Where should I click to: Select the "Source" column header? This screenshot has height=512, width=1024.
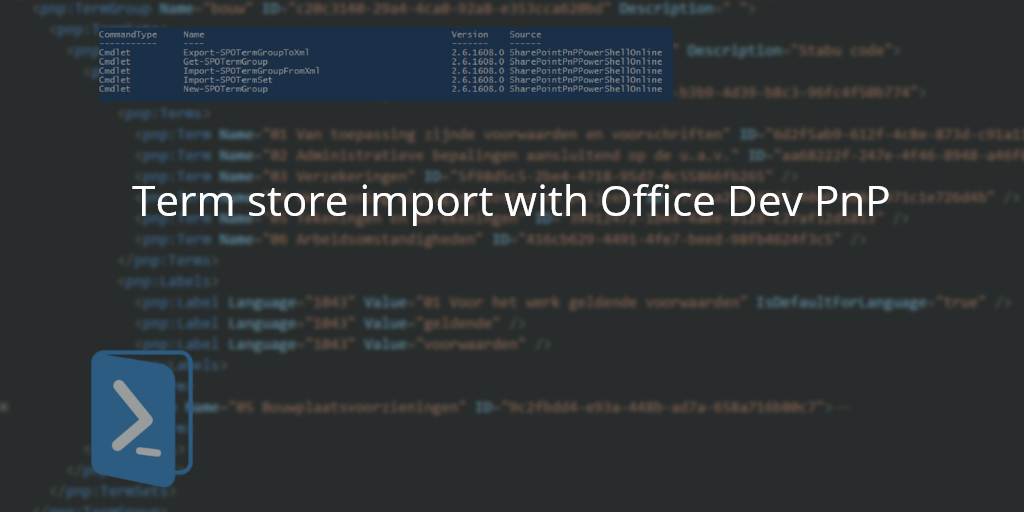525,35
